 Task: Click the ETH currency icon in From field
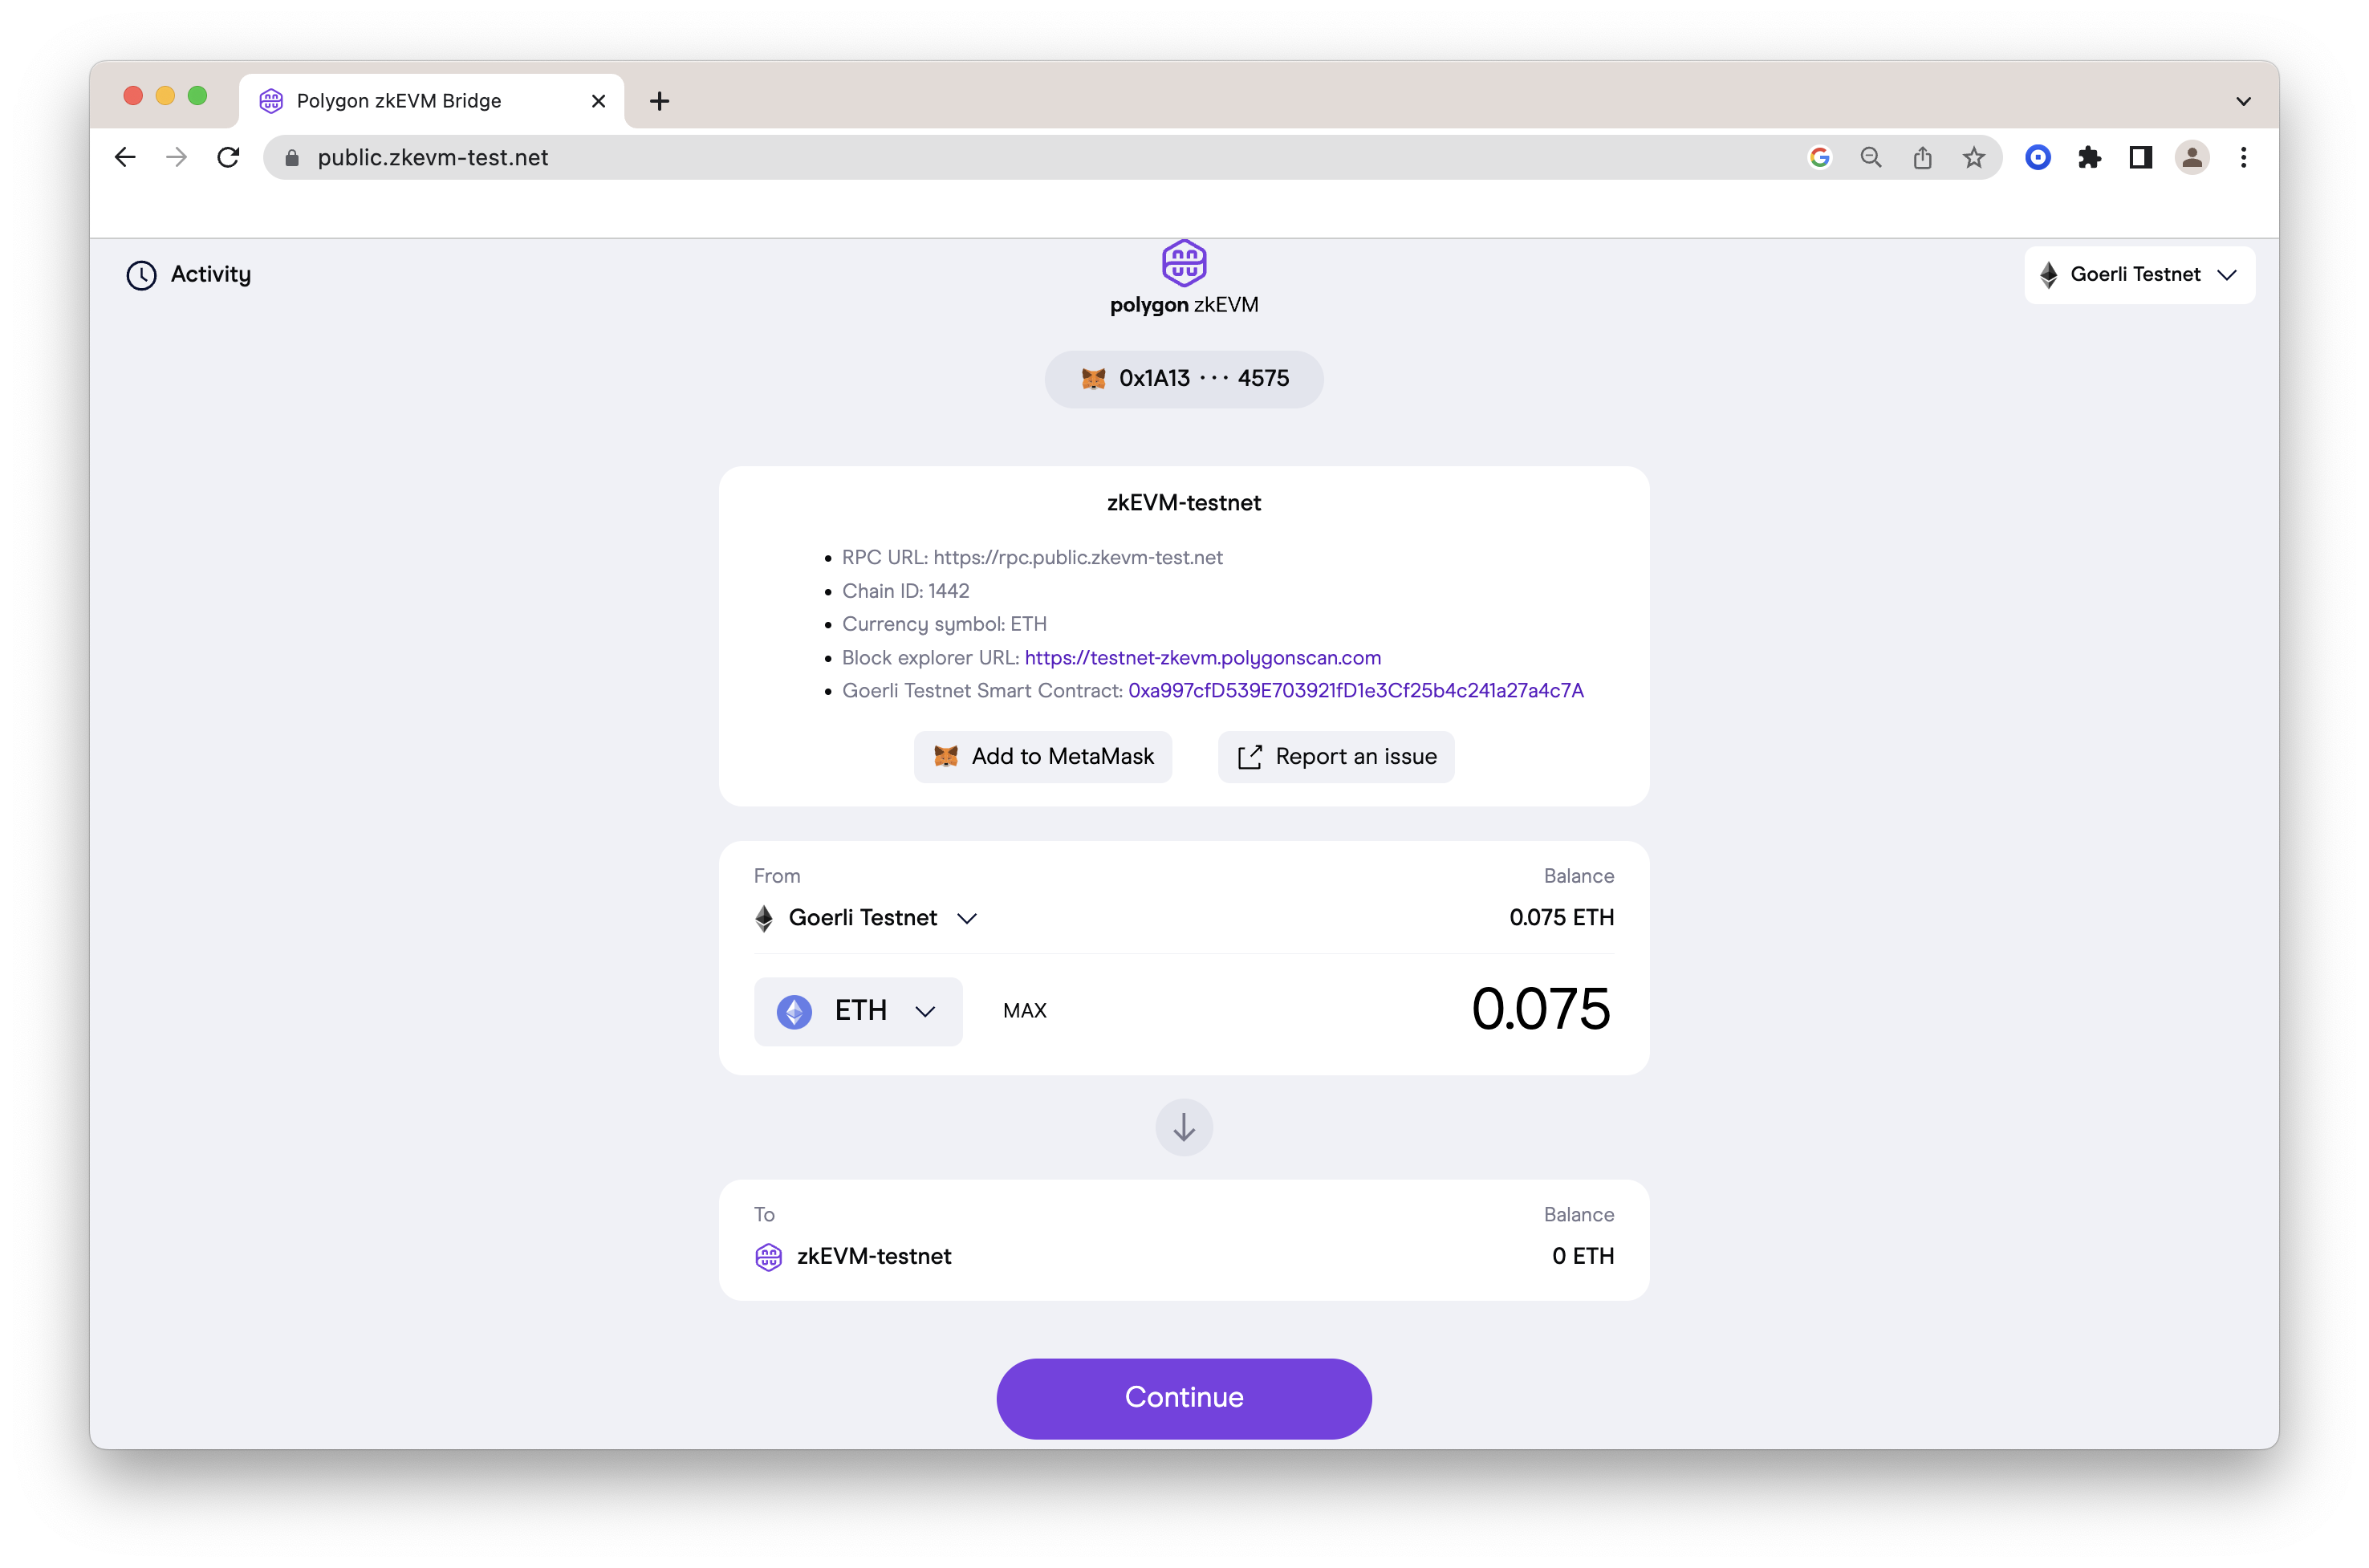point(796,1009)
